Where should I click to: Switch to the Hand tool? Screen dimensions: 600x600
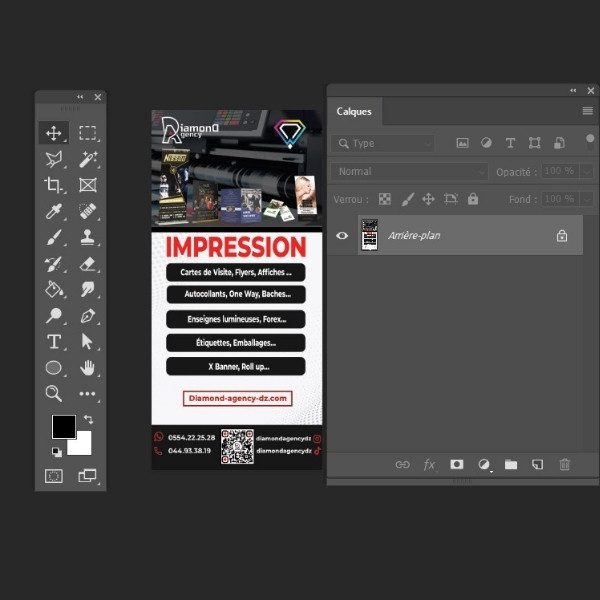pyautogui.click(x=88, y=367)
